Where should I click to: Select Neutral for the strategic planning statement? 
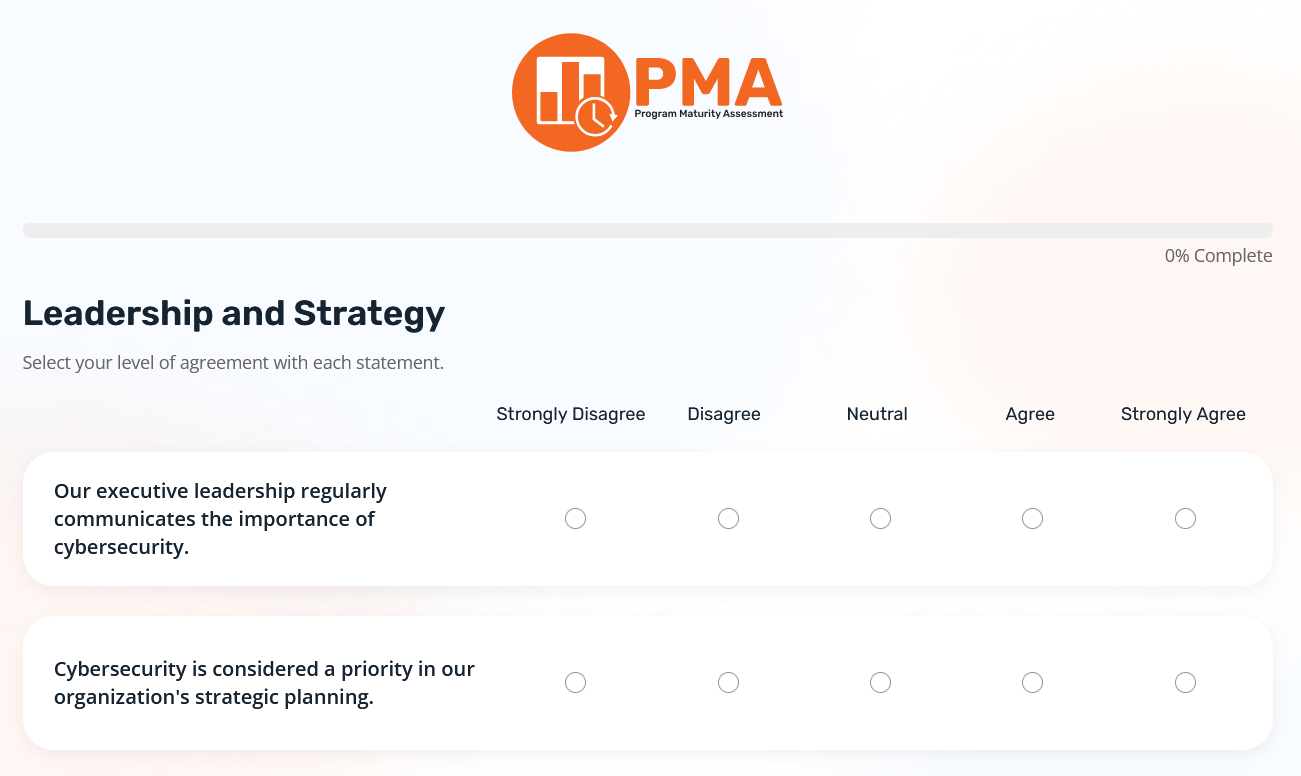pyautogui.click(x=880, y=682)
